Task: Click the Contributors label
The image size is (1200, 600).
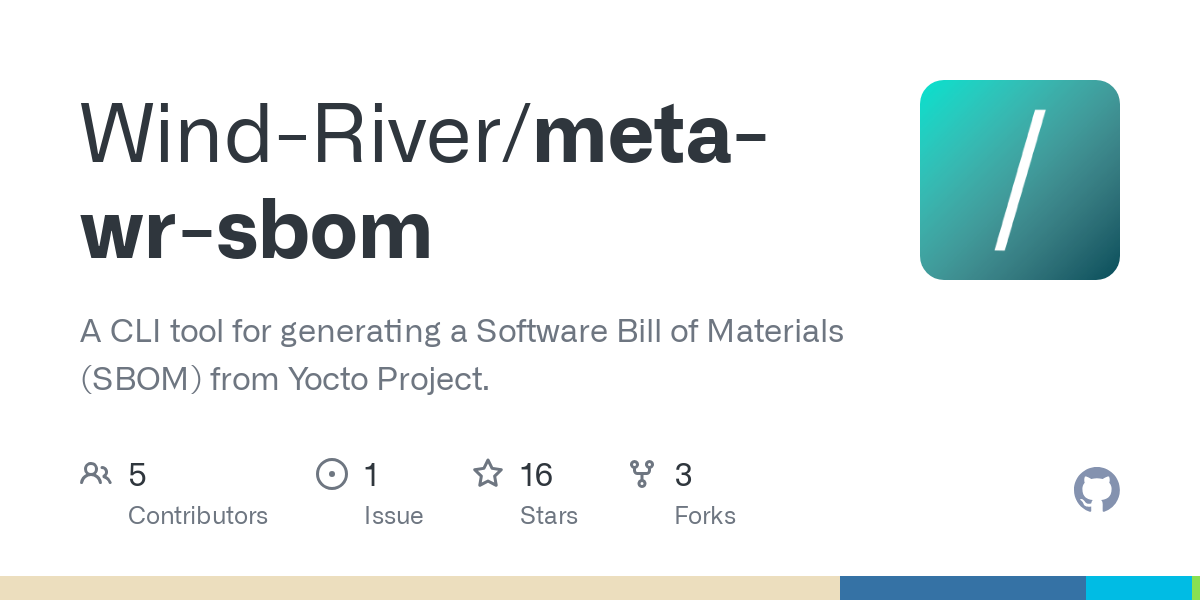Action: tap(198, 516)
